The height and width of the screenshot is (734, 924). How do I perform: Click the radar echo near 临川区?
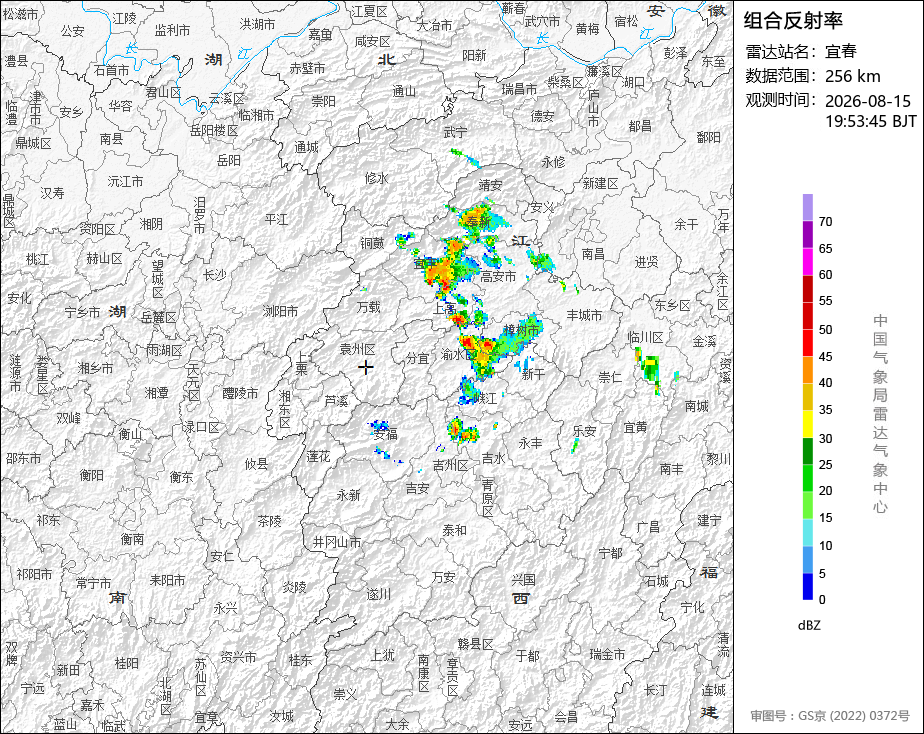click(649, 369)
